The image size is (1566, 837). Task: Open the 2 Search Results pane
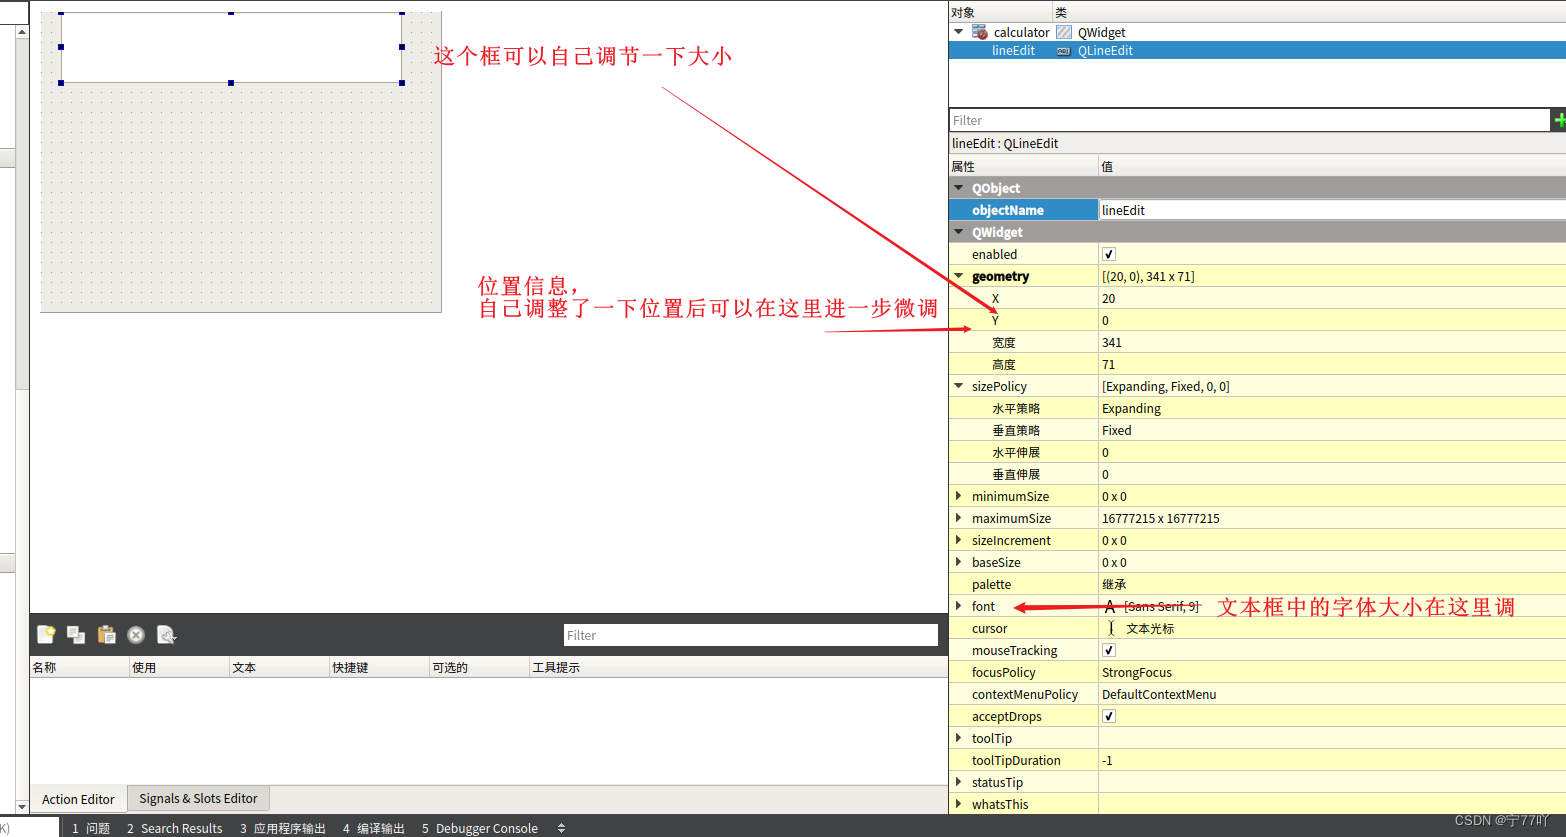tap(175, 828)
